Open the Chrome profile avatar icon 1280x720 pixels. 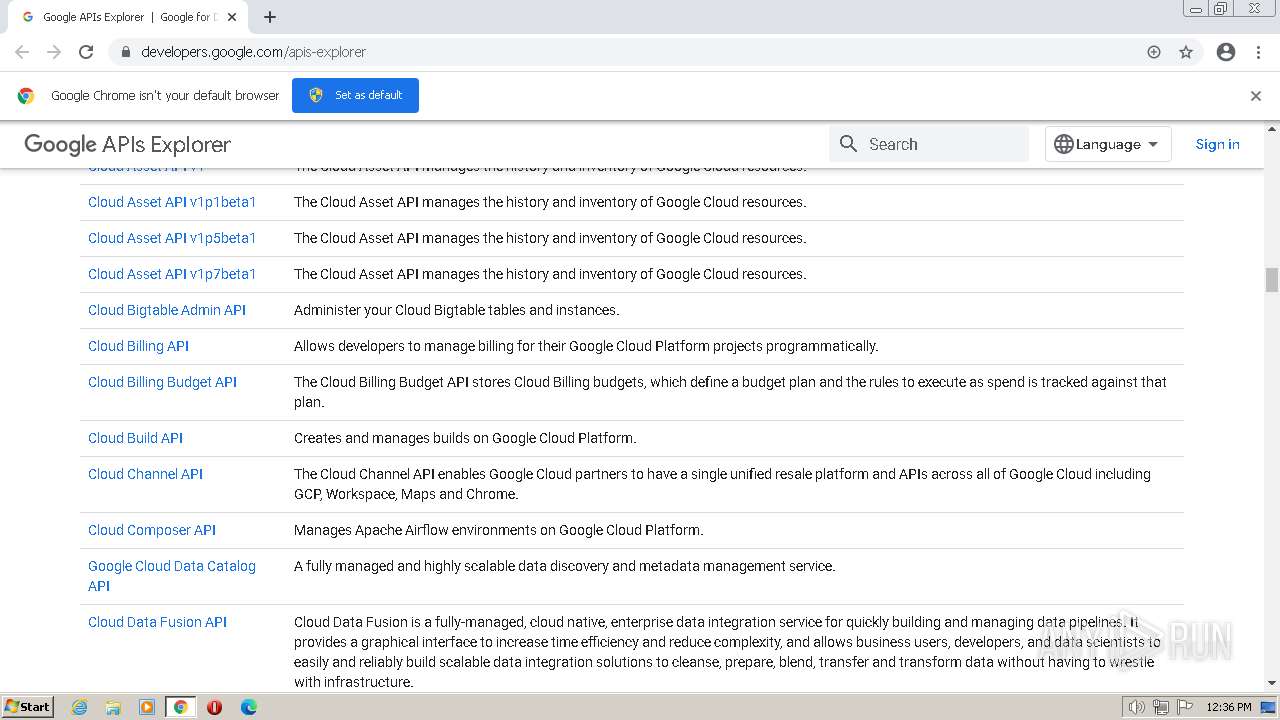(x=1226, y=52)
